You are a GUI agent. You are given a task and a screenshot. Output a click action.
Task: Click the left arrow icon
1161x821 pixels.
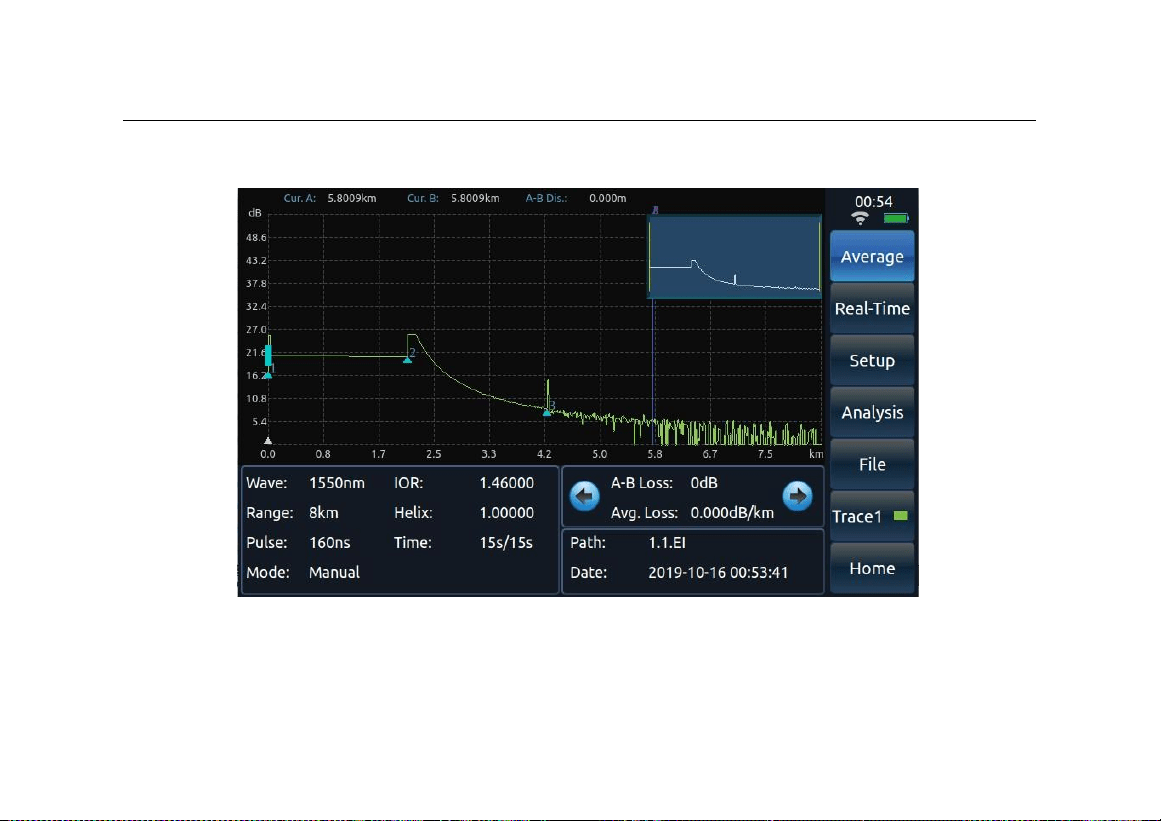[x=585, y=496]
